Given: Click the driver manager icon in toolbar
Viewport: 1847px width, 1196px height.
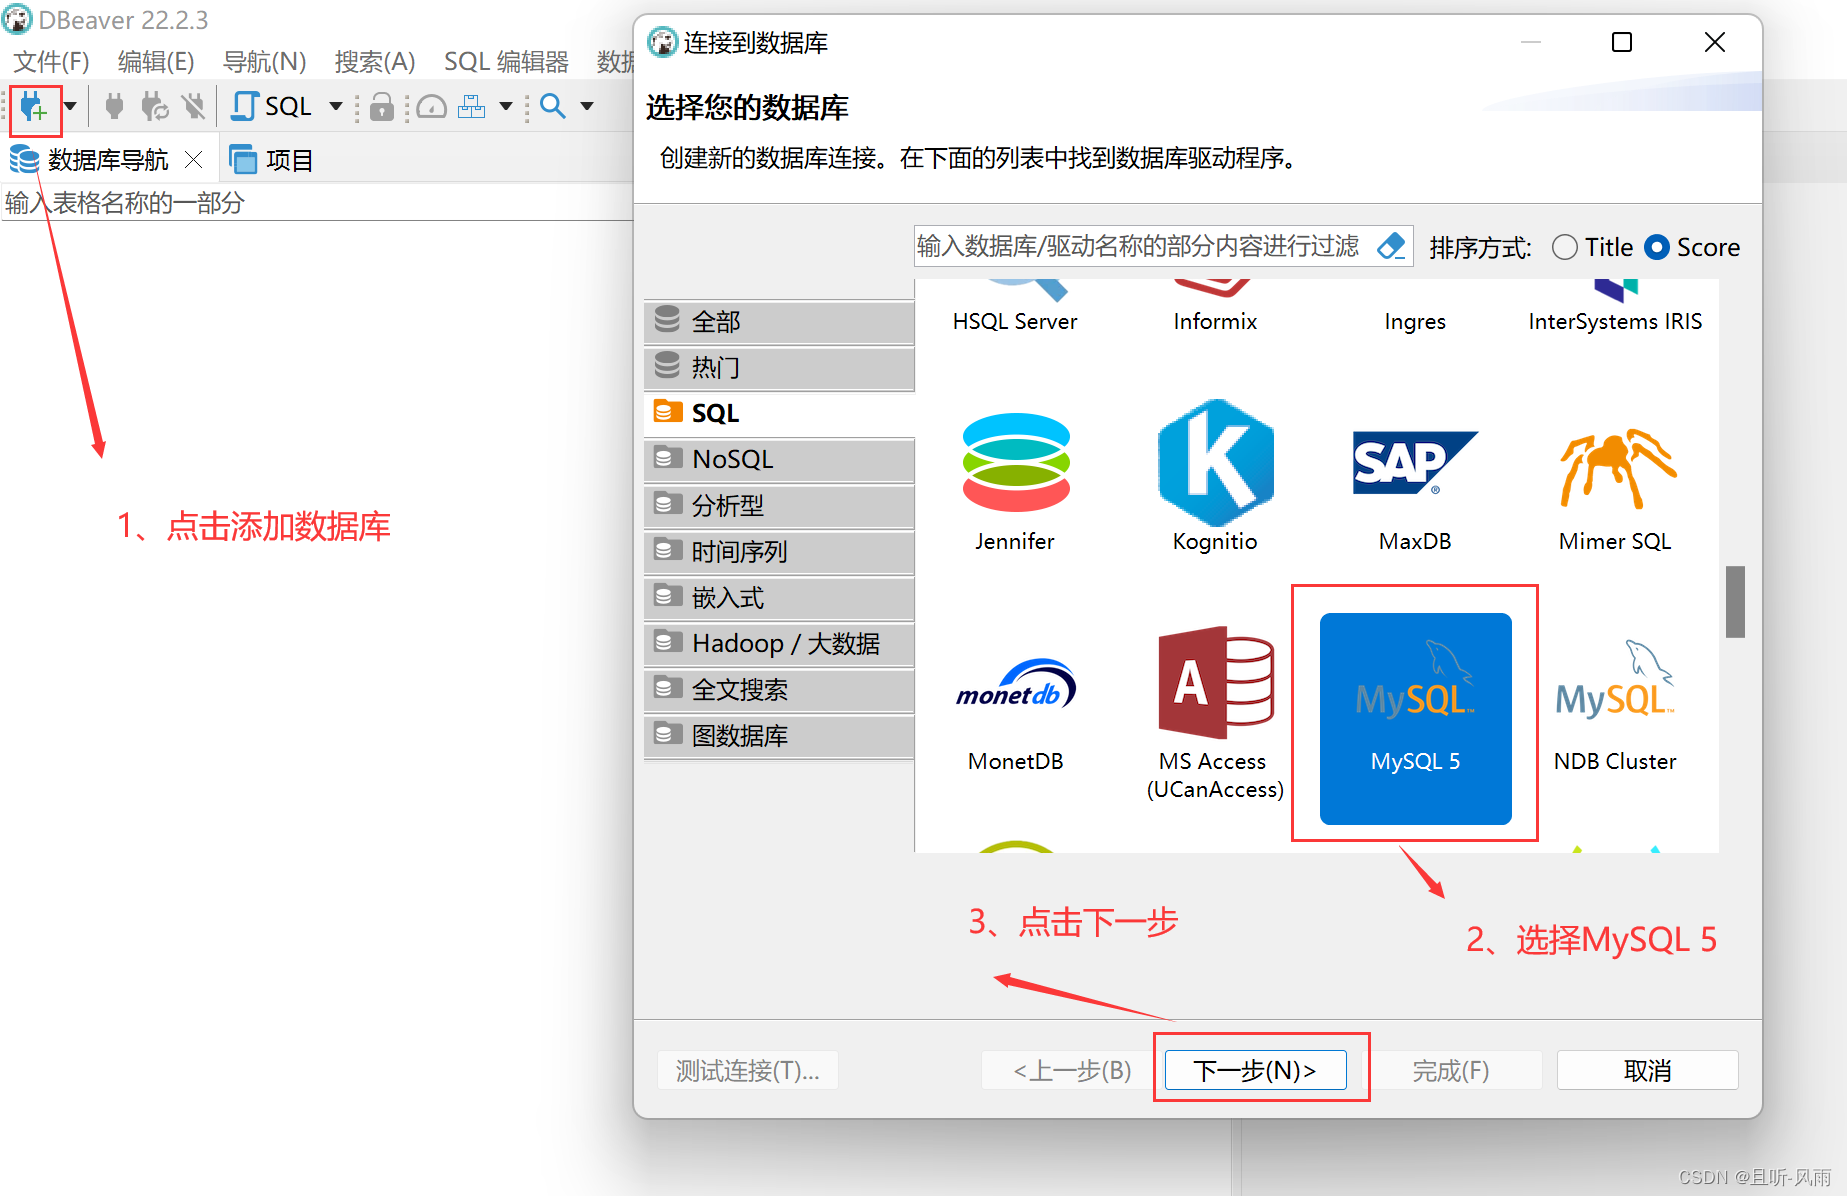Looking at the screenshot, I should [x=472, y=106].
